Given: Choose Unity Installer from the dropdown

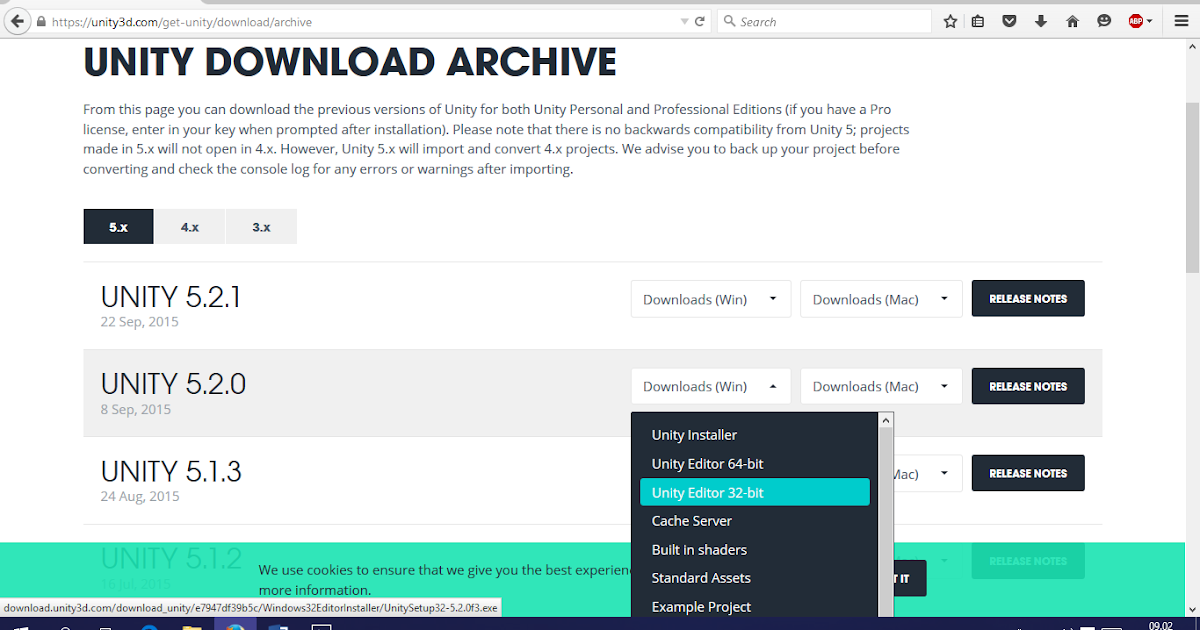Looking at the screenshot, I should click(755, 435).
